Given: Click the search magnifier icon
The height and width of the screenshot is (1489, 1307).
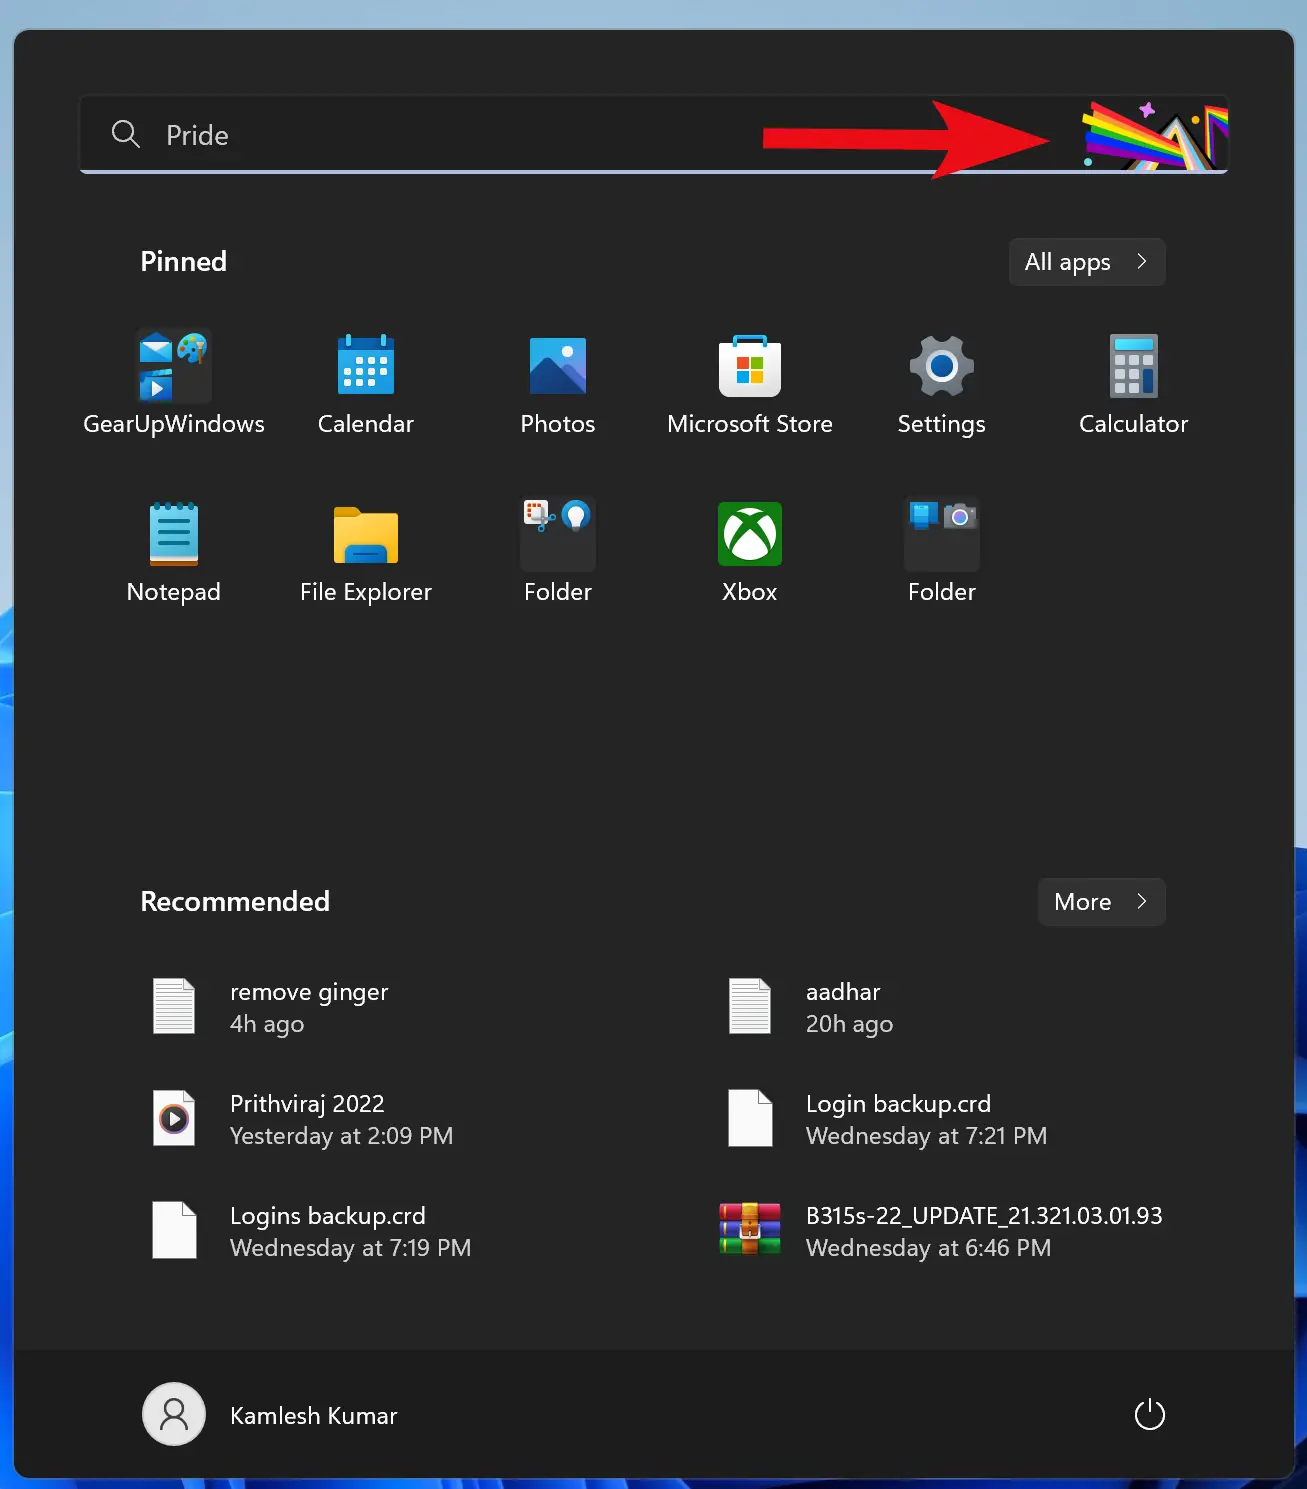Looking at the screenshot, I should tap(125, 134).
